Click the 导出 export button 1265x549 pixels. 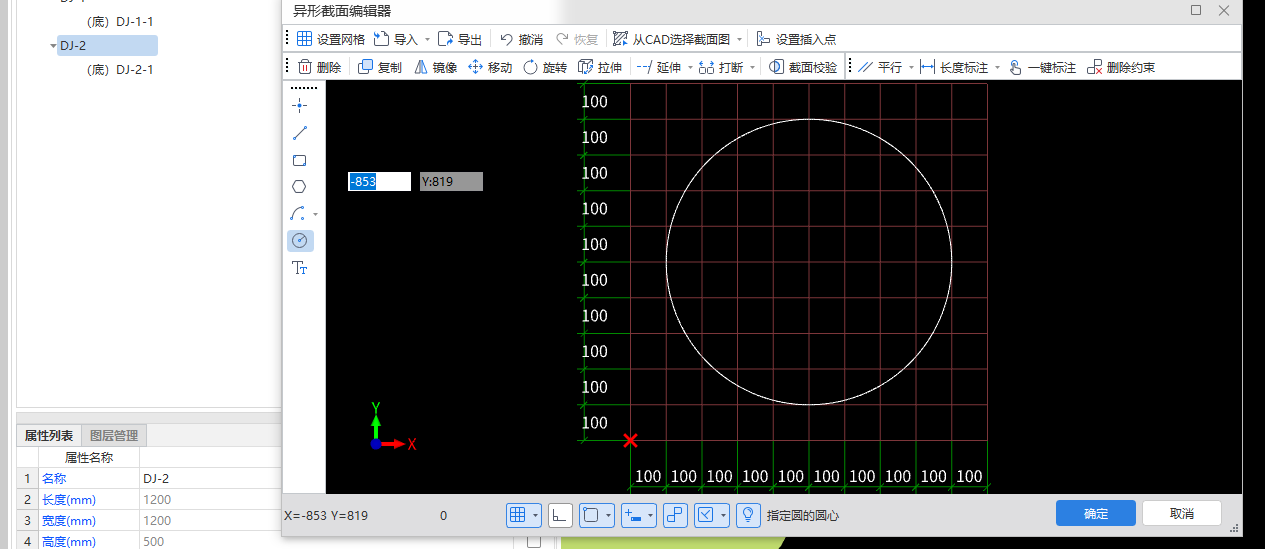[460, 39]
